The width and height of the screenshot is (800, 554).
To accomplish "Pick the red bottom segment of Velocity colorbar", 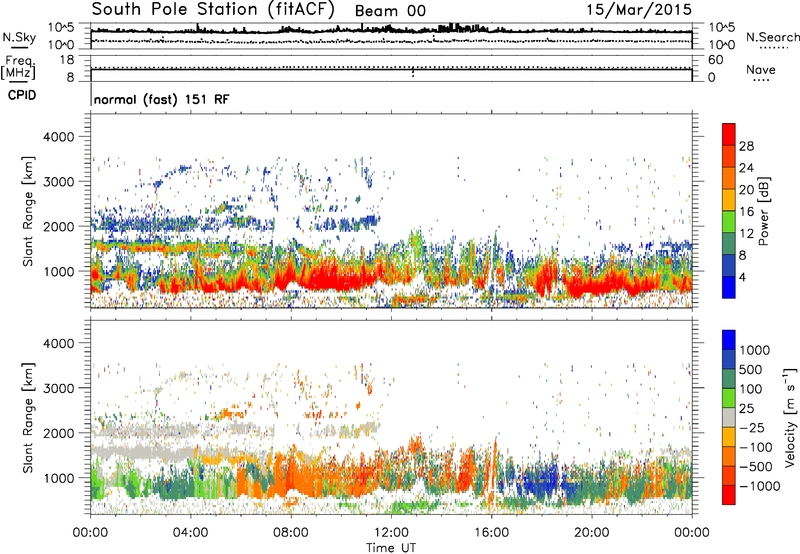I will coord(729,495).
